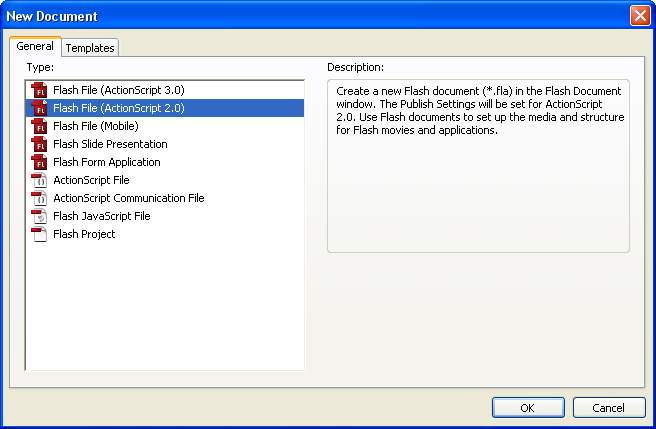Close the New Document window
Image resolution: width=656 pixels, height=429 pixels.
coord(640,16)
